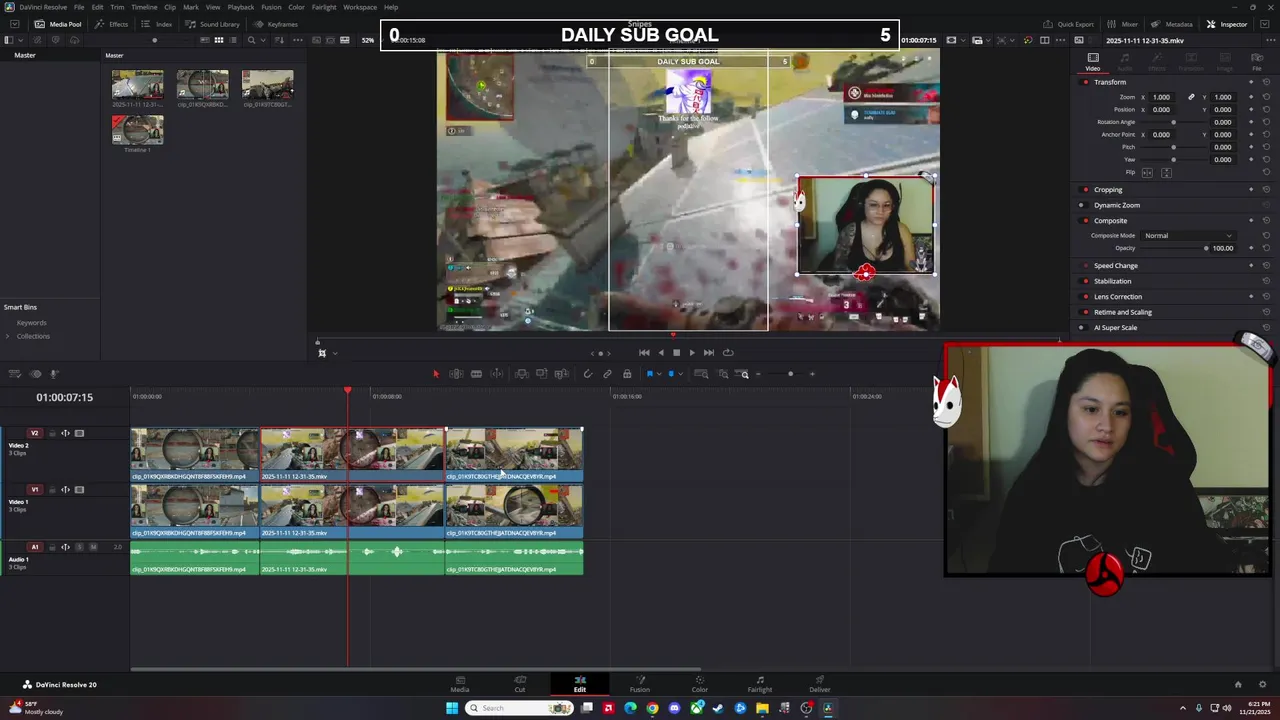Image resolution: width=1280 pixels, height=720 pixels.
Task: Reset the Transform section parameters
Action: [1266, 82]
